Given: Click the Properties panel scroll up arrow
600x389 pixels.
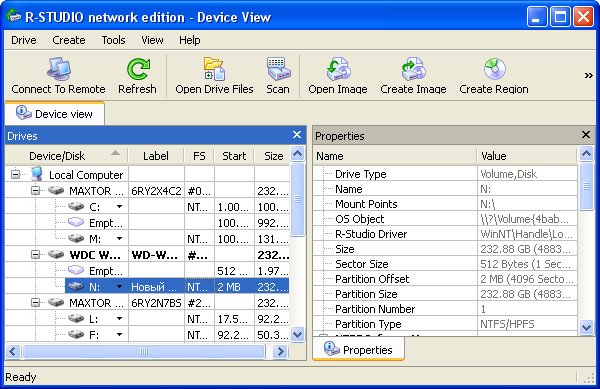Looking at the screenshot, I should click(x=587, y=154).
